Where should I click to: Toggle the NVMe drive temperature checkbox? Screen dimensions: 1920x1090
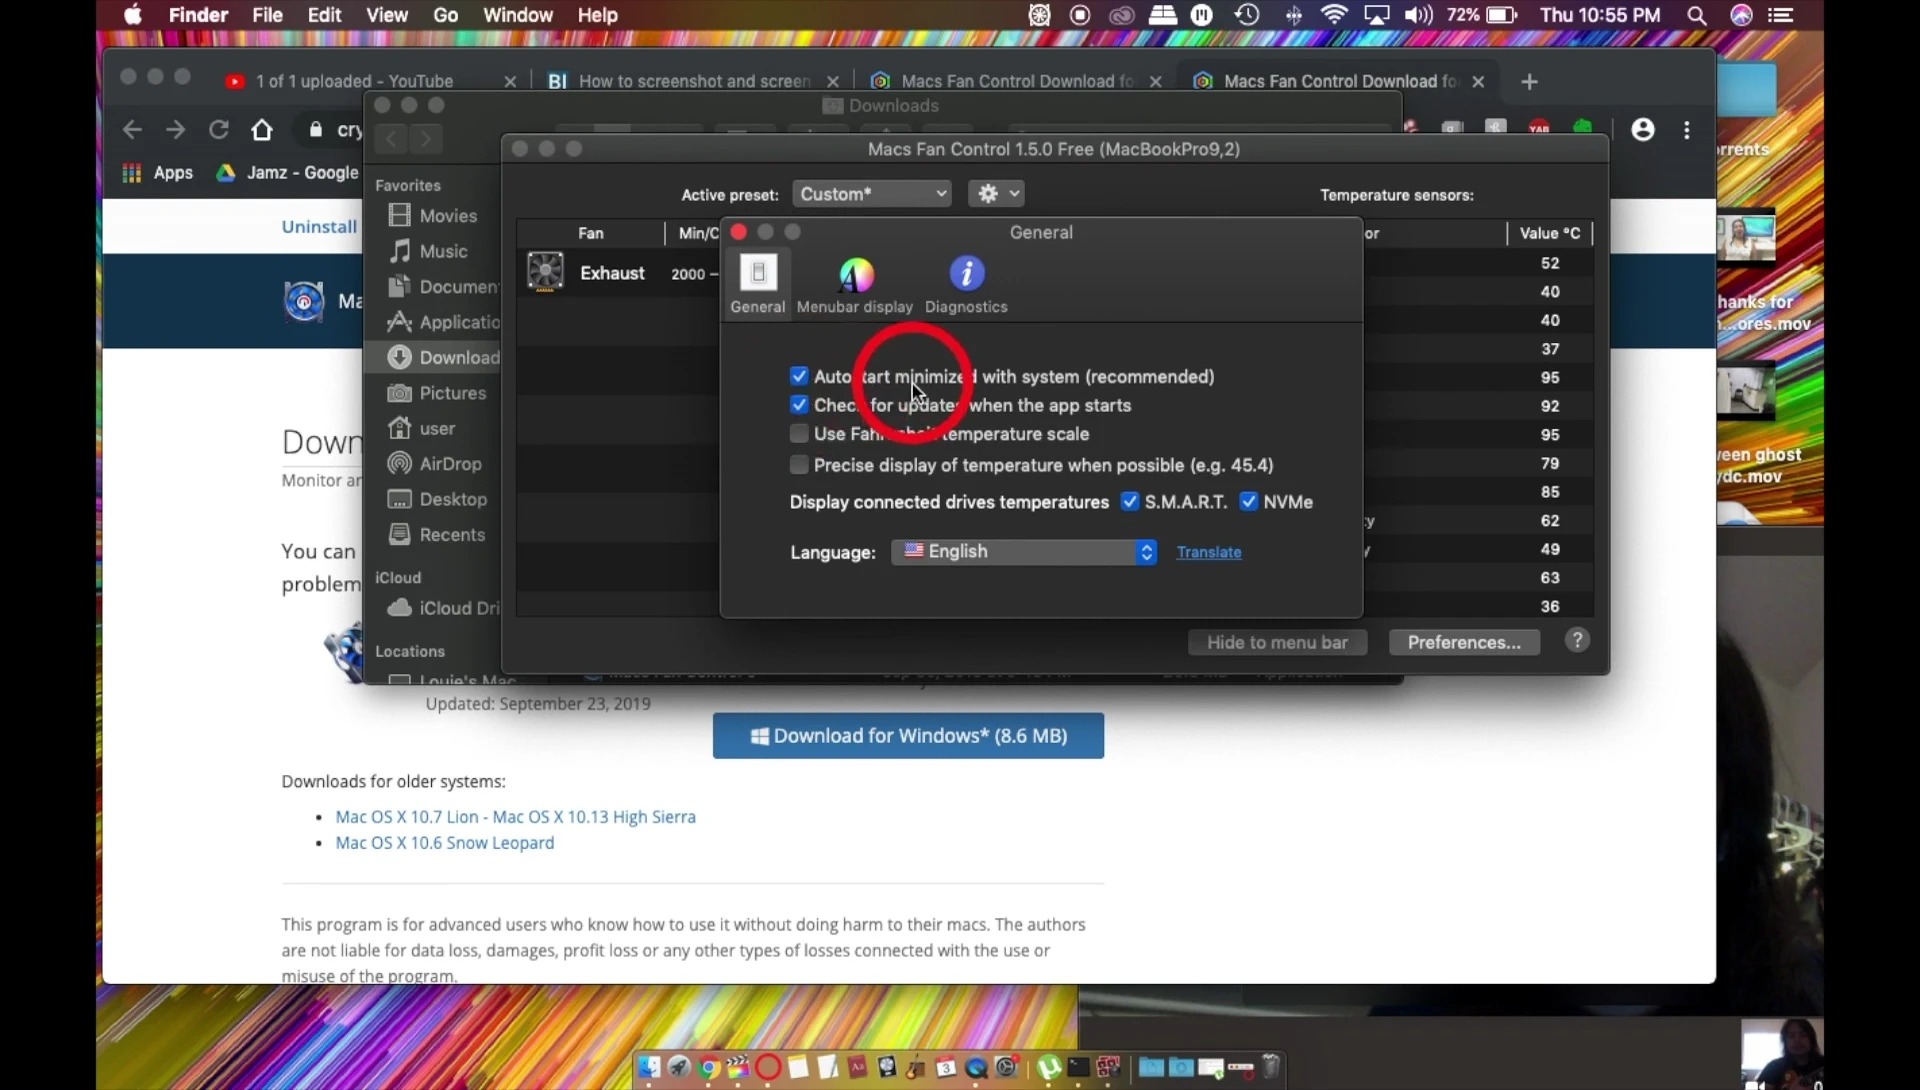1249,502
